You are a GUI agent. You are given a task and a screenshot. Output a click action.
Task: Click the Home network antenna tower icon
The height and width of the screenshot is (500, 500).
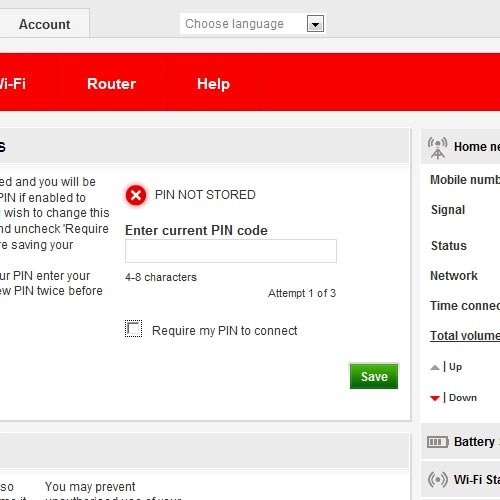point(437,148)
